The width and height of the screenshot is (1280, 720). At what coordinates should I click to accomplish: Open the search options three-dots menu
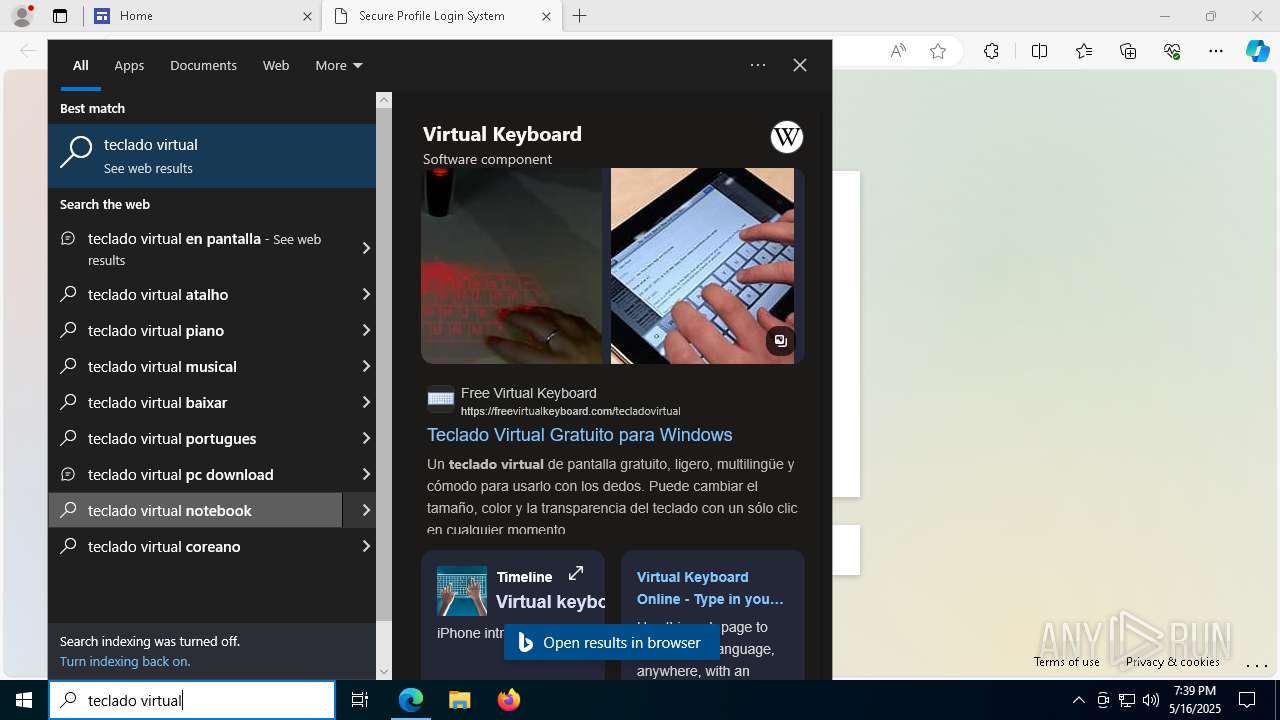(x=758, y=65)
